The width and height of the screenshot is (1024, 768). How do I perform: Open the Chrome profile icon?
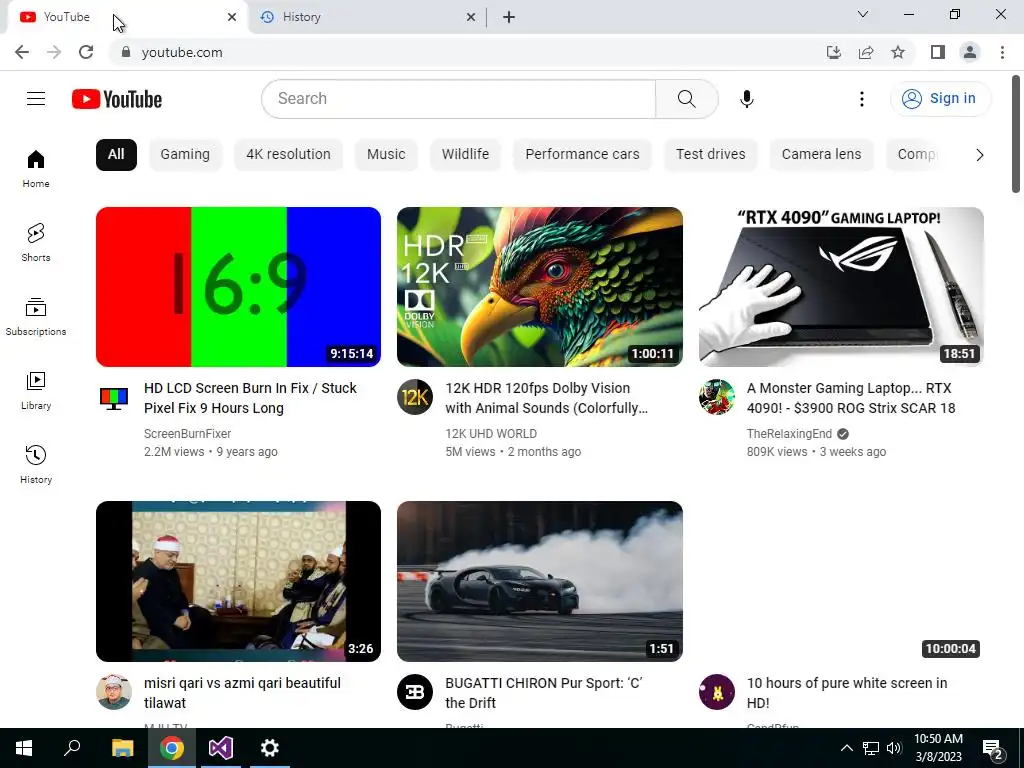(x=970, y=52)
